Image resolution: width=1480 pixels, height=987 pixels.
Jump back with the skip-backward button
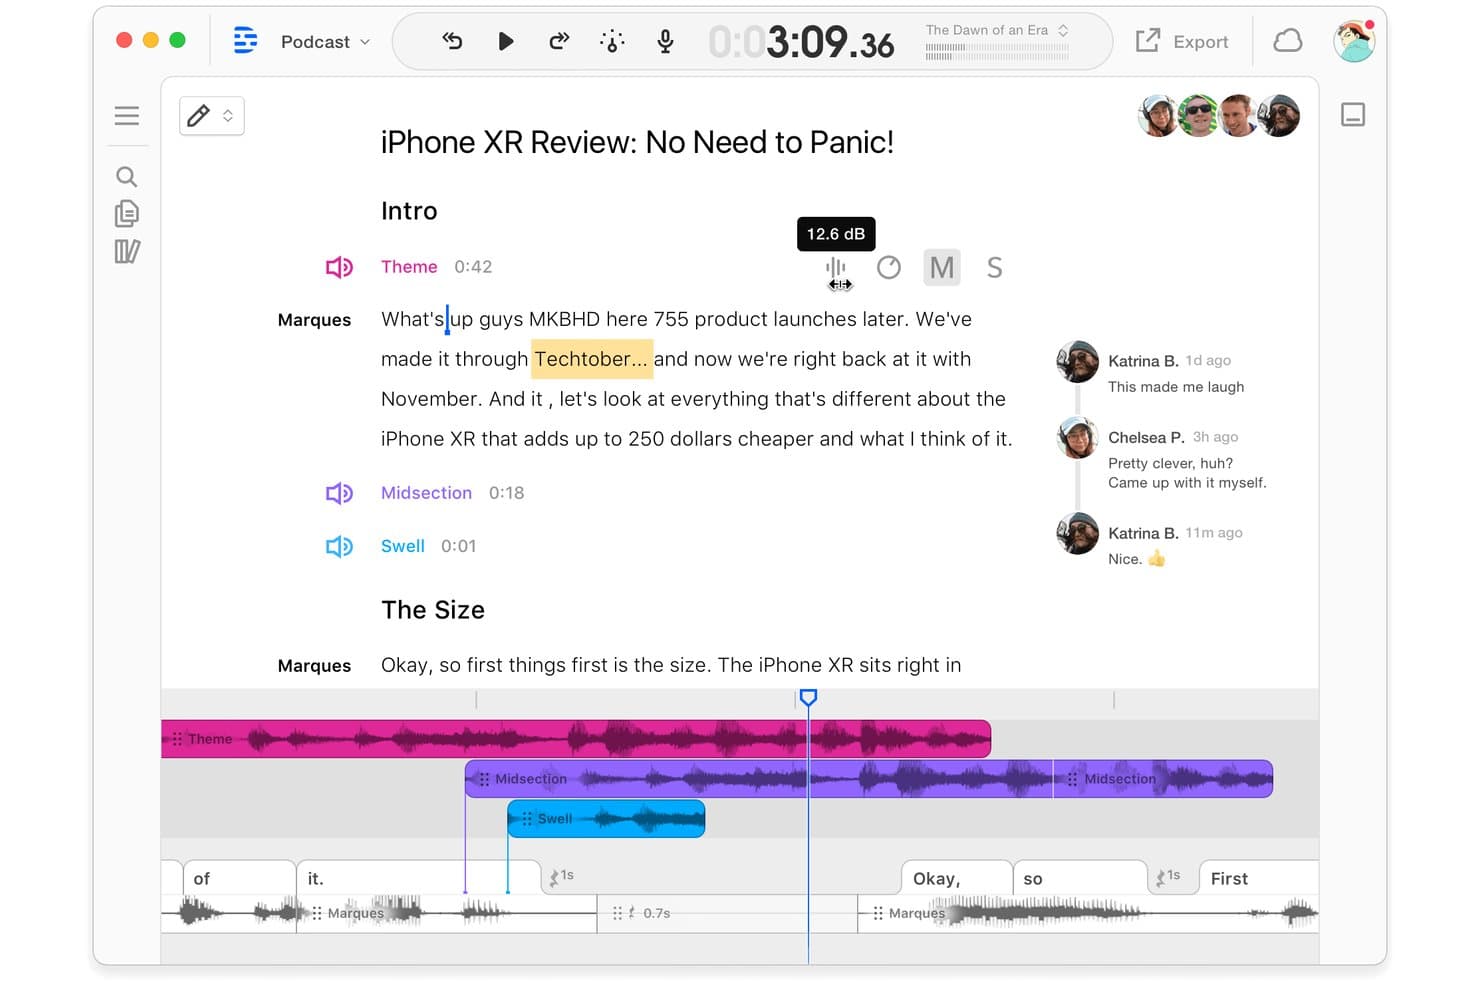pyautogui.click(x=452, y=41)
